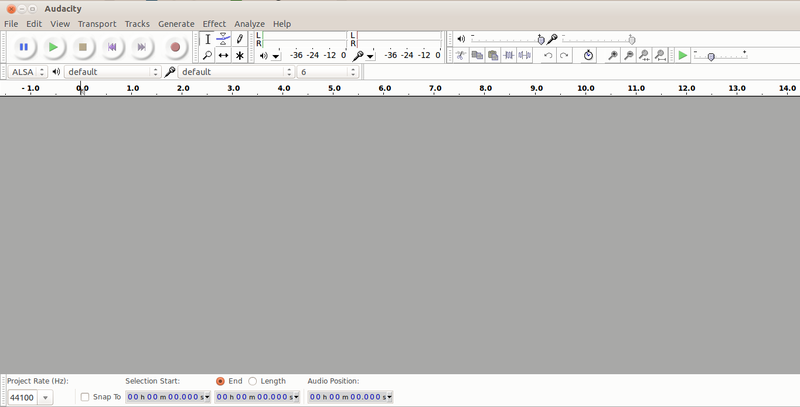800x407 pixels.
Task: Click the input level meter bar
Action: pos(399,39)
